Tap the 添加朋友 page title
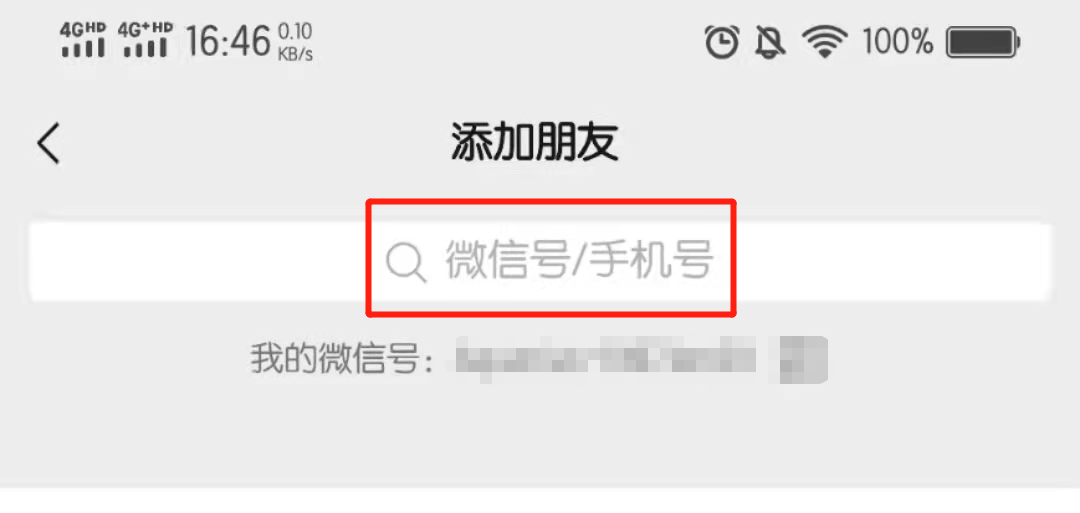Screen dimensions: 1080x513 (534, 143)
